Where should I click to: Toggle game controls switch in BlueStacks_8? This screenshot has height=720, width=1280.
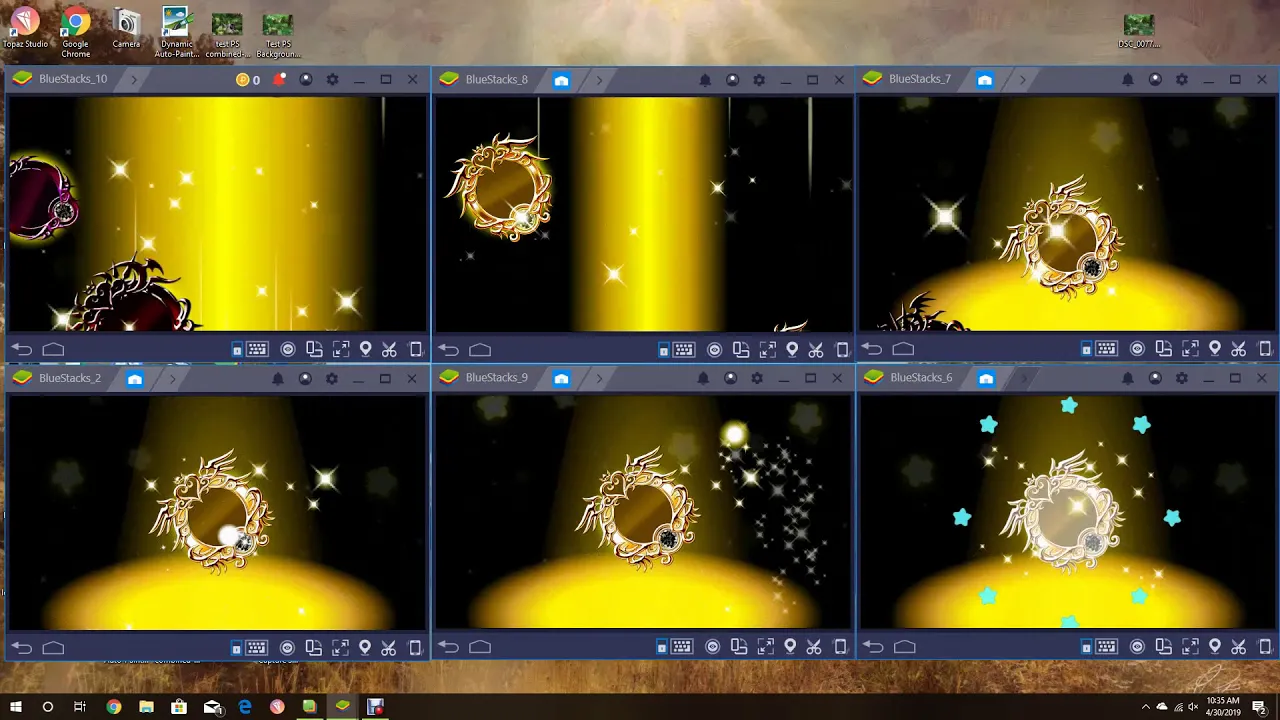pyautogui.click(x=663, y=349)
